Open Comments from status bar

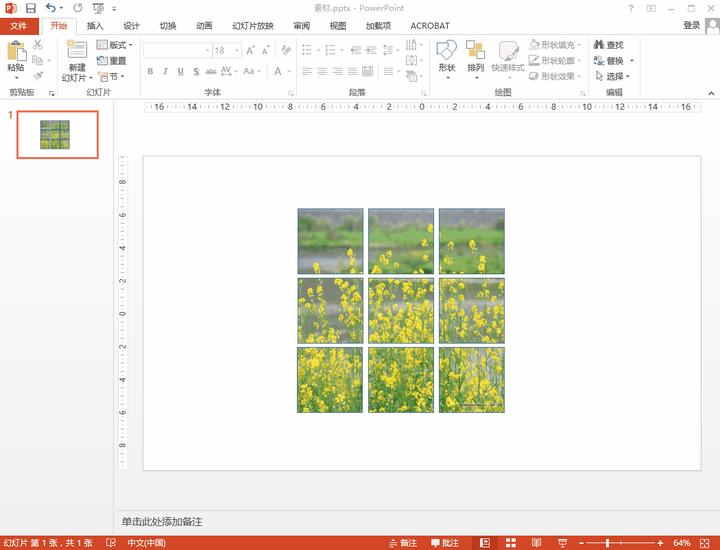444,543
